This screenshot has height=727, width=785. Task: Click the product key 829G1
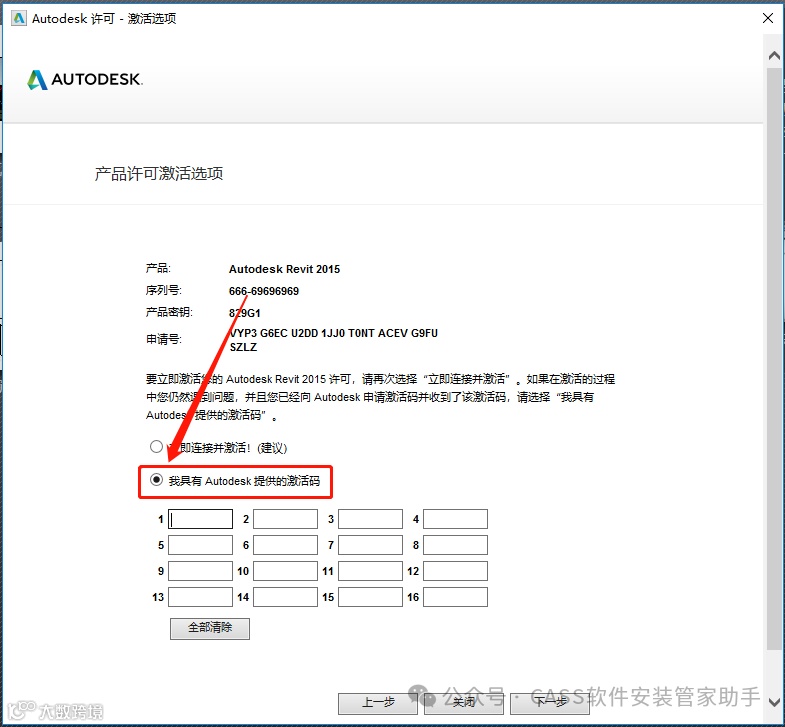click(245, 313)
